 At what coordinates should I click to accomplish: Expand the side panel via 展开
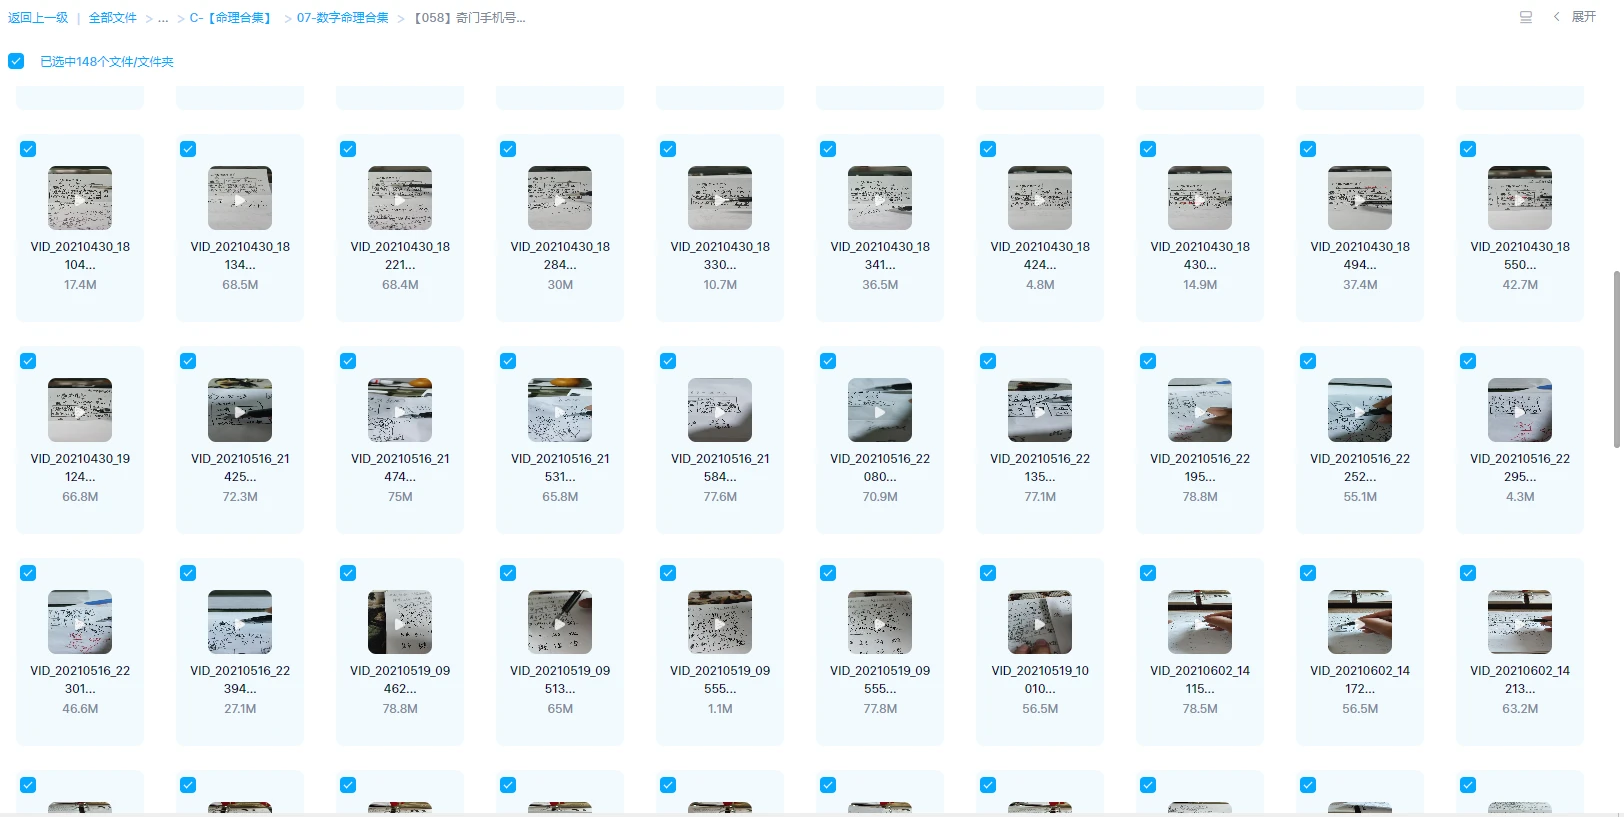pyautogui.click(x=1575, y=17)
